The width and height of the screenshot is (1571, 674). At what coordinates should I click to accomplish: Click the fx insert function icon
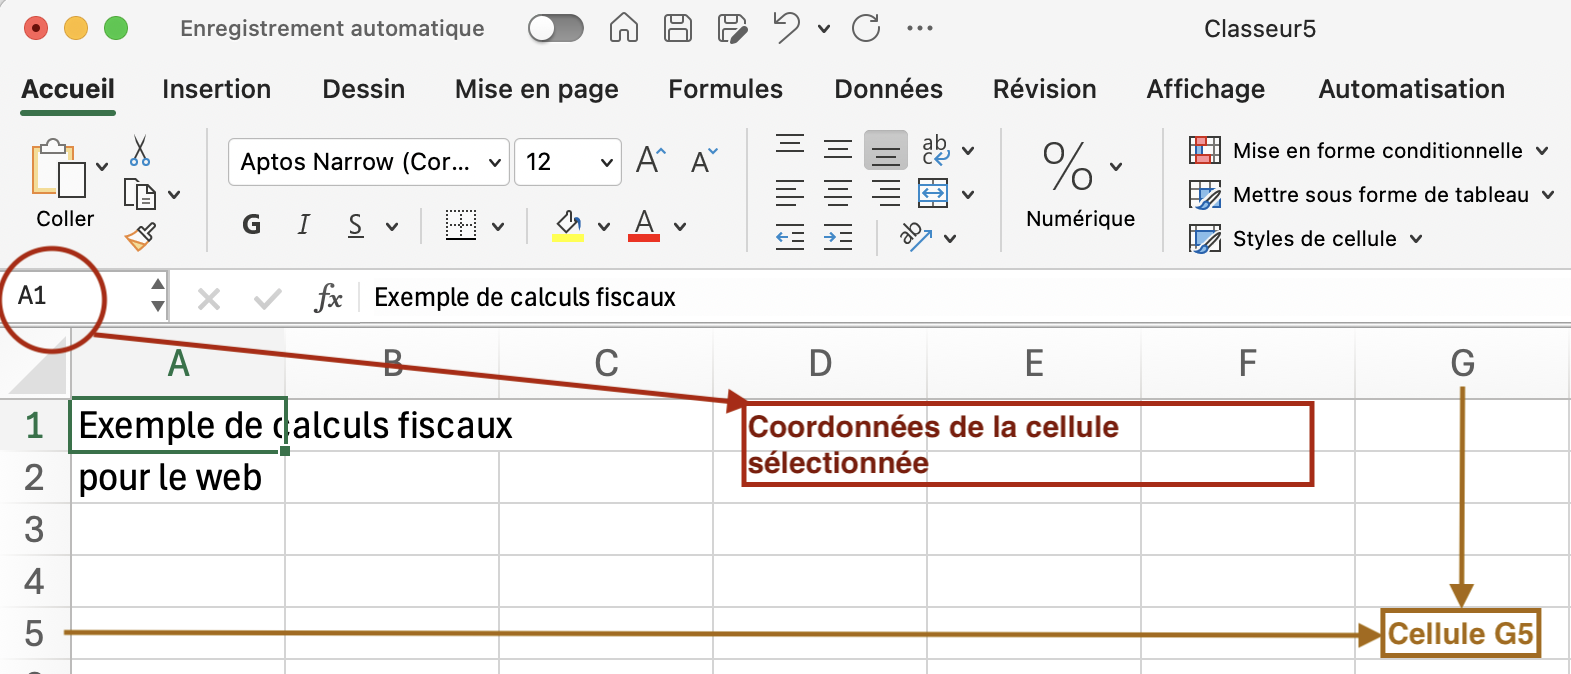[328, 297]
